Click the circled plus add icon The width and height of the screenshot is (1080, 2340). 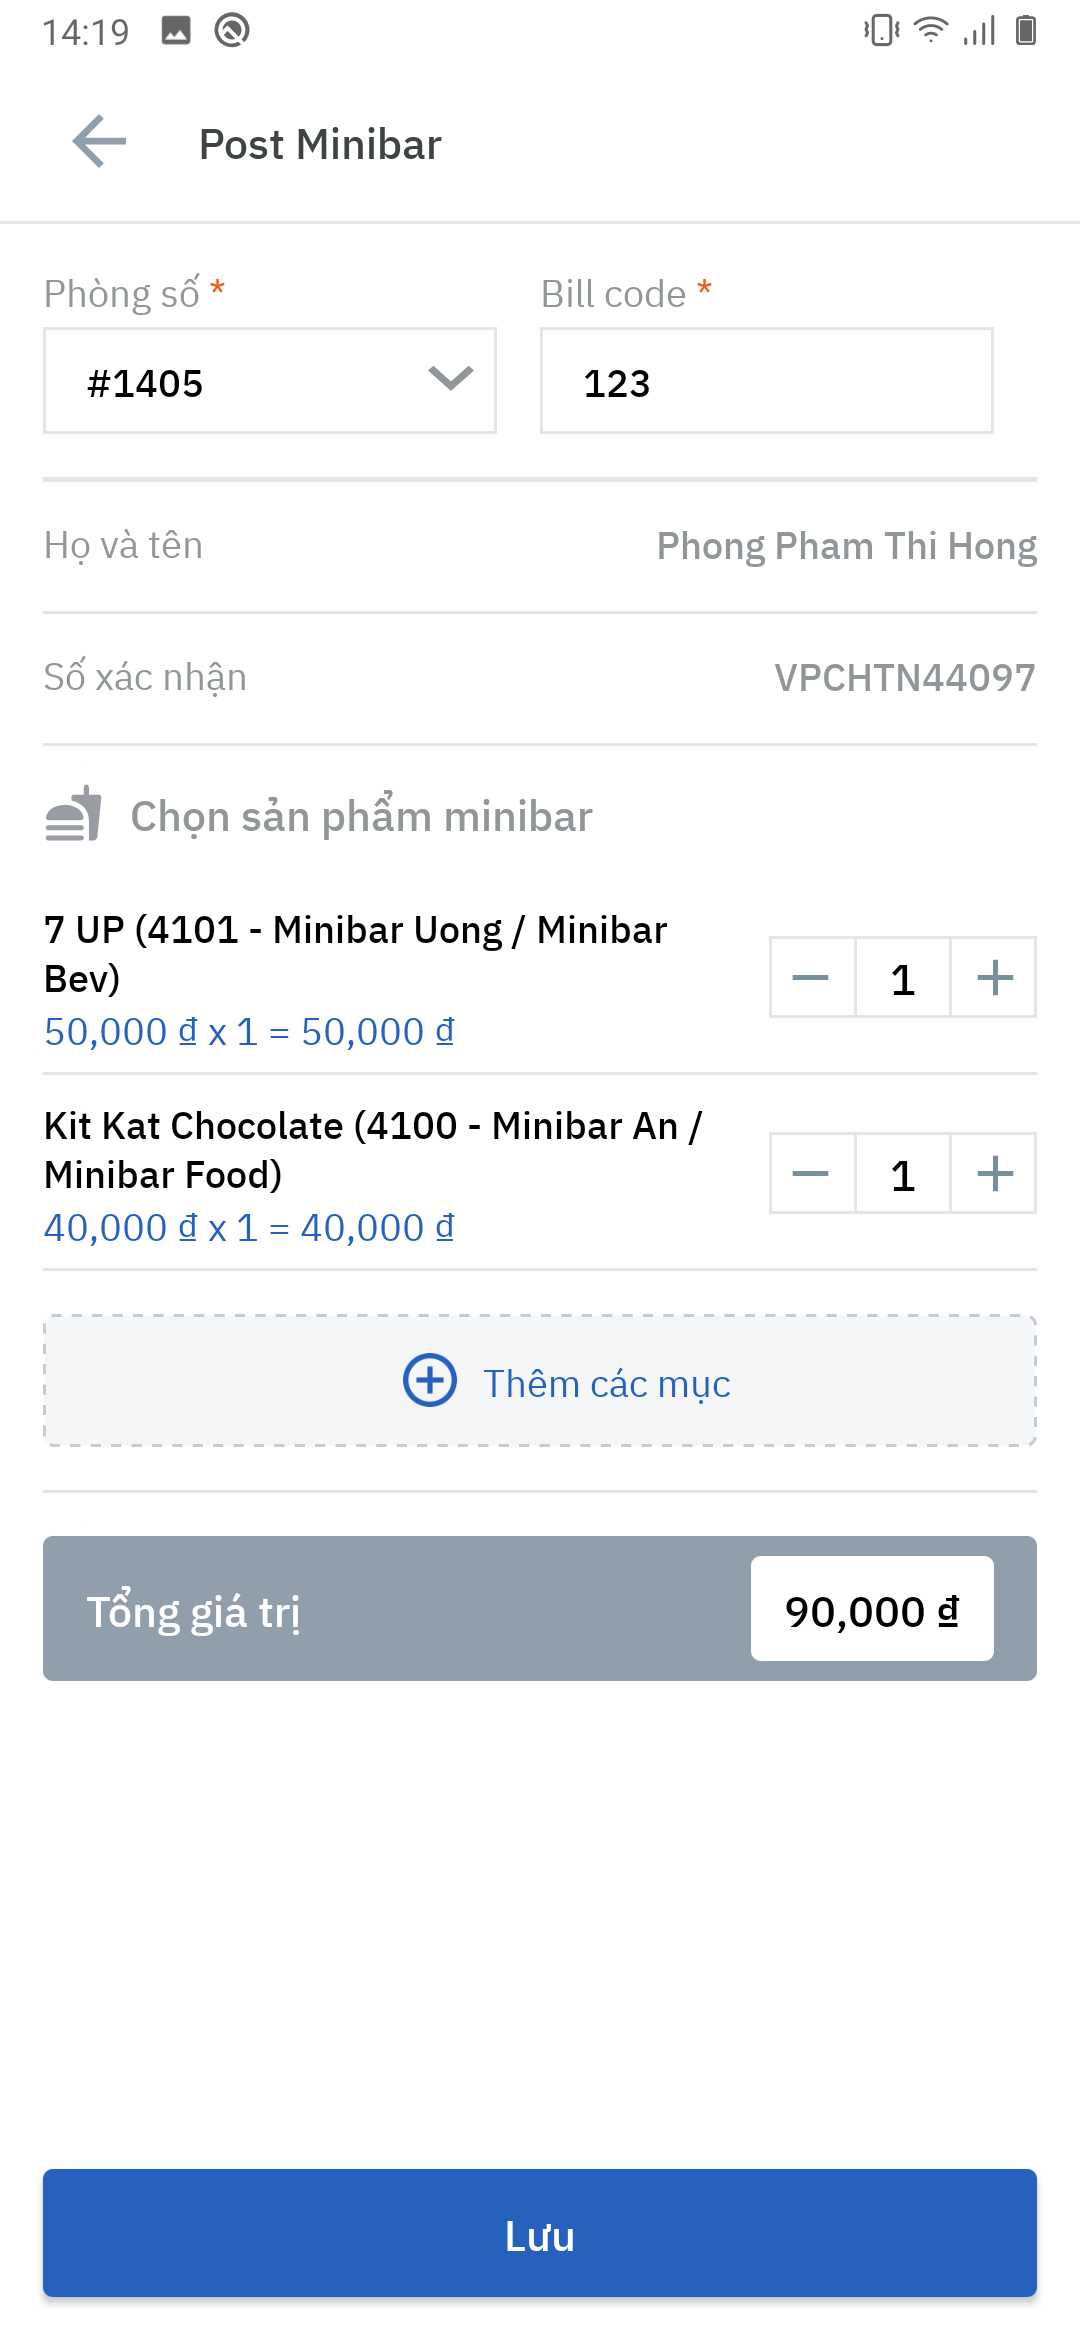tap(430, 1381)
